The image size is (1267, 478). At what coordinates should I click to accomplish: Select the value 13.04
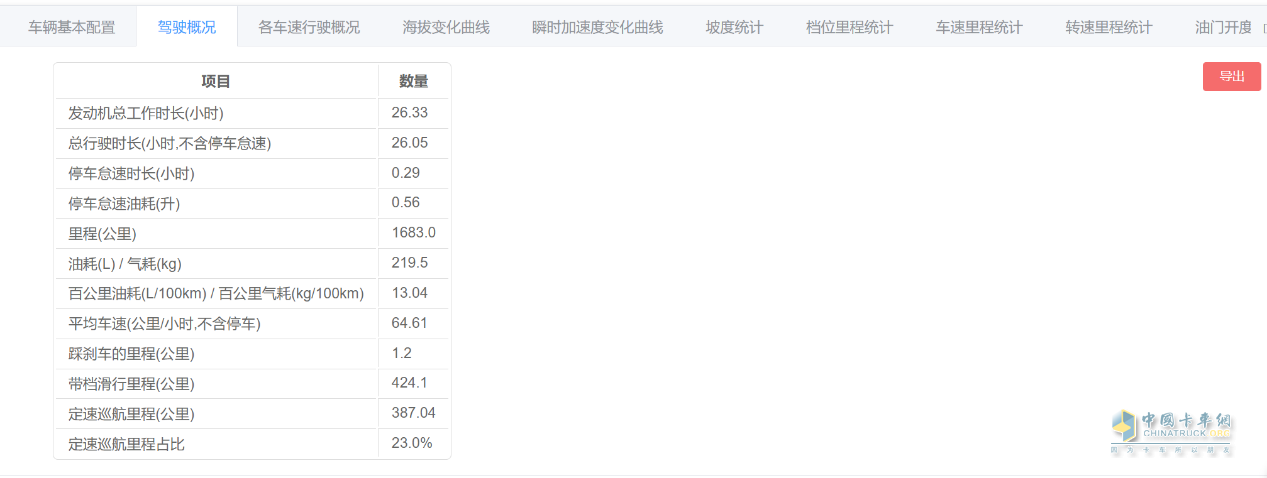point(410,292)
